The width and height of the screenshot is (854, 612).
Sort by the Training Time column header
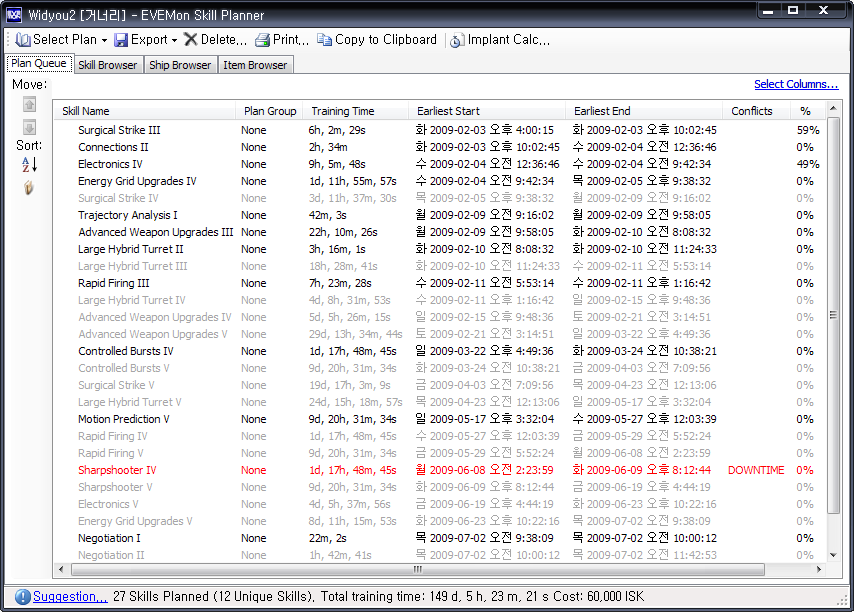356,111
